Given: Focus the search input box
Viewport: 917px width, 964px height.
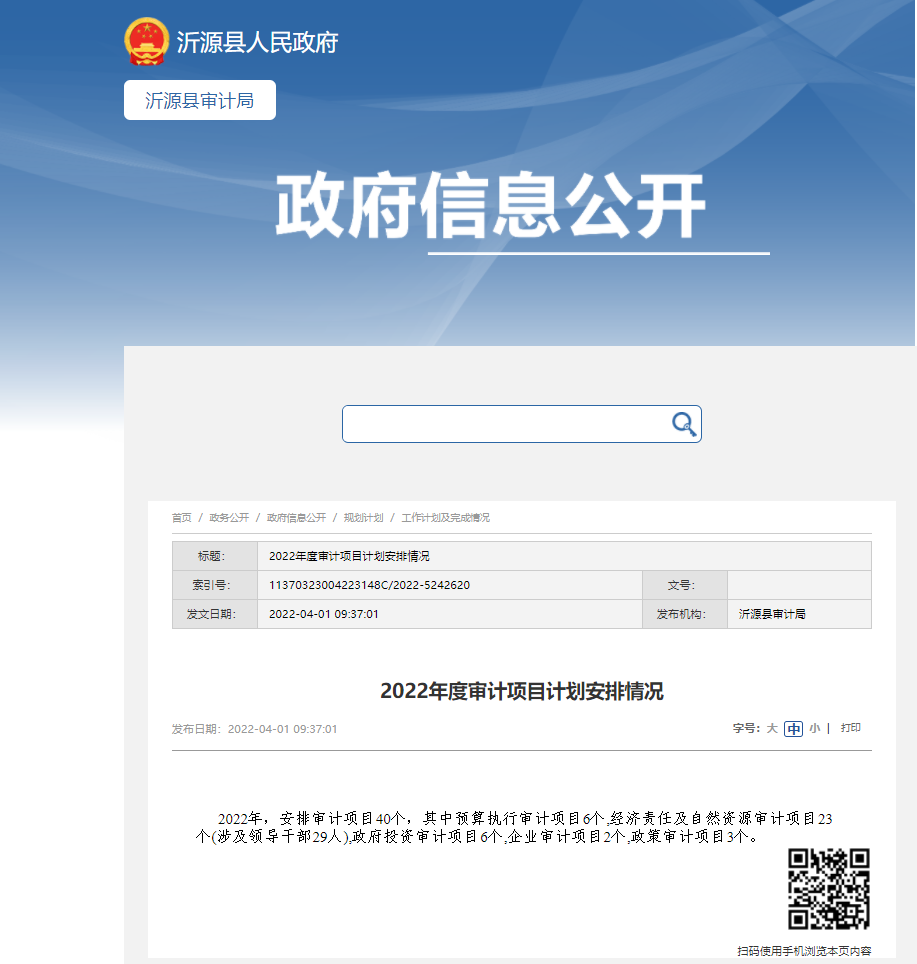Looking at the screenshot, I should (x=505, y=424).
